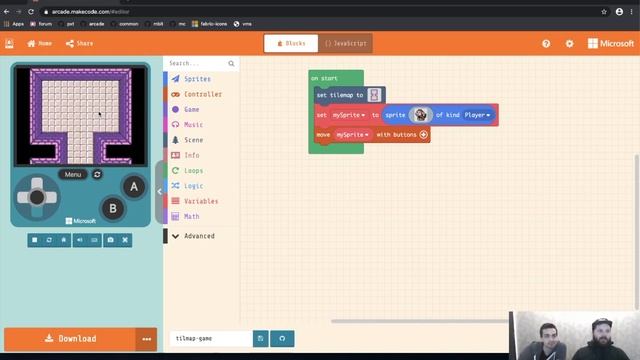640x360 pixels.
Task: Open the Music block category
Action: click(x=201, y=124)
